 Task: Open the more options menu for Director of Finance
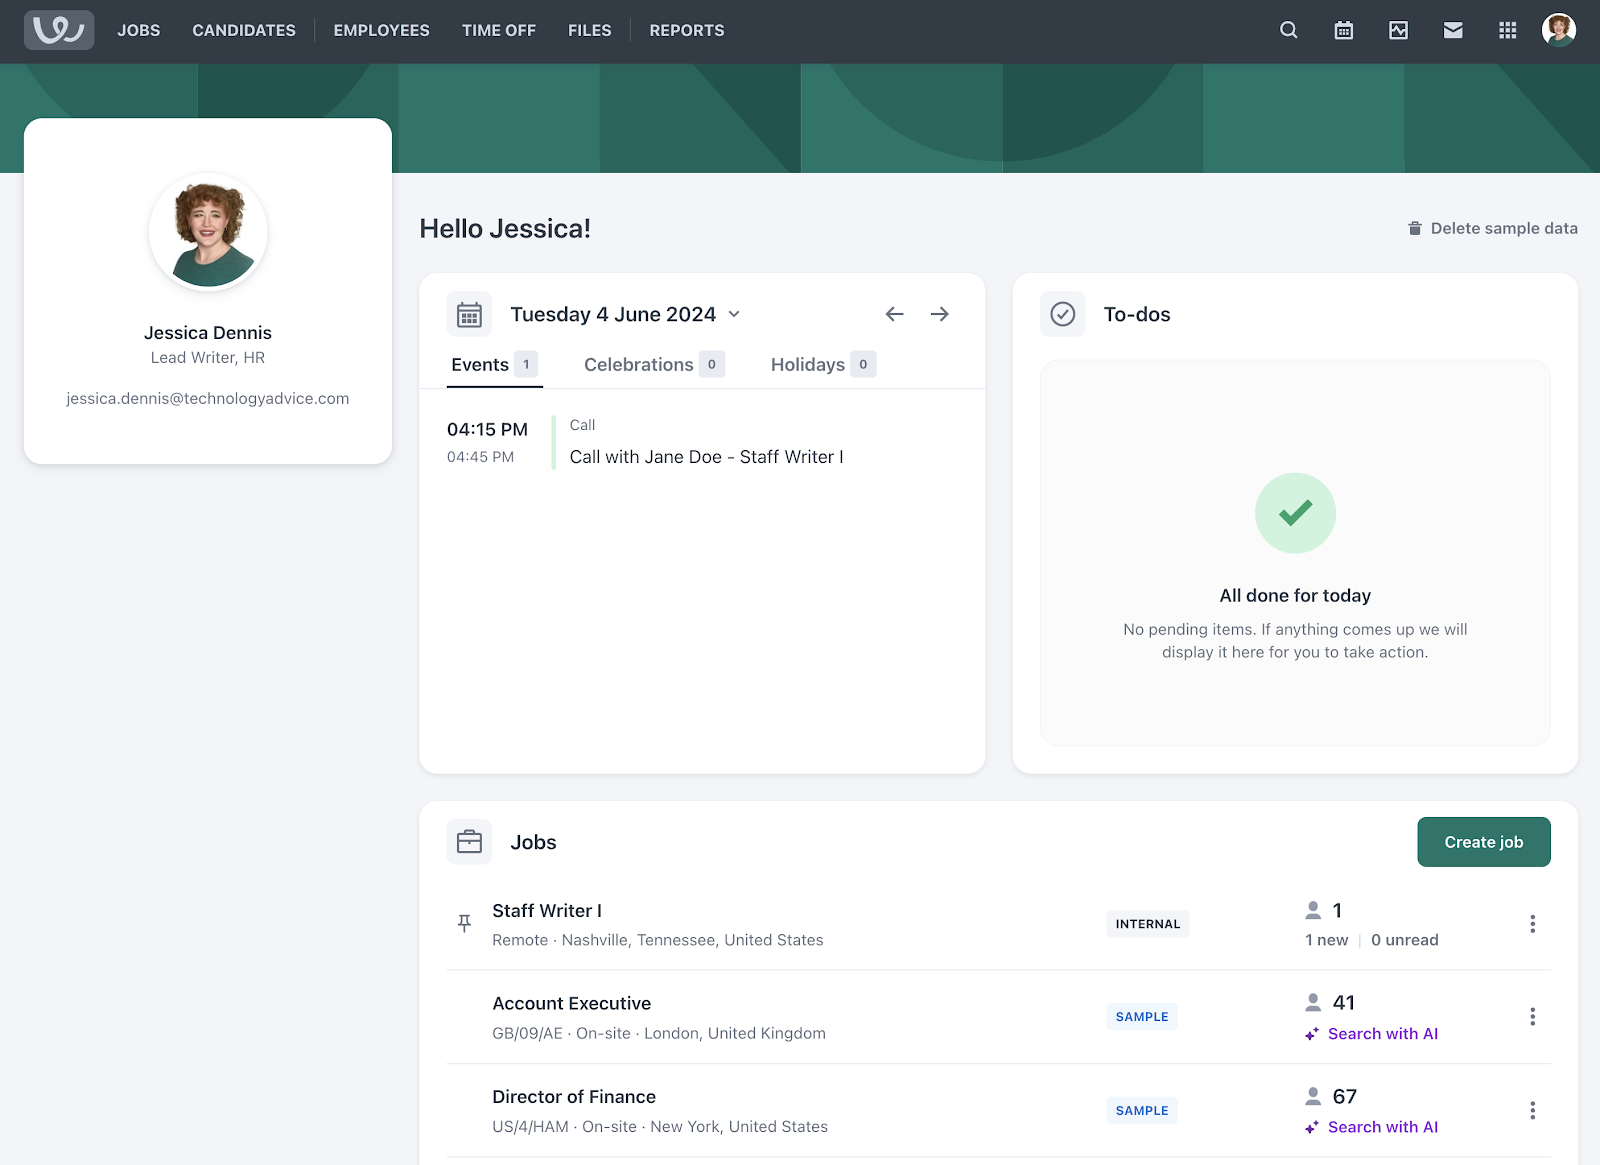pos(1532,1110)
